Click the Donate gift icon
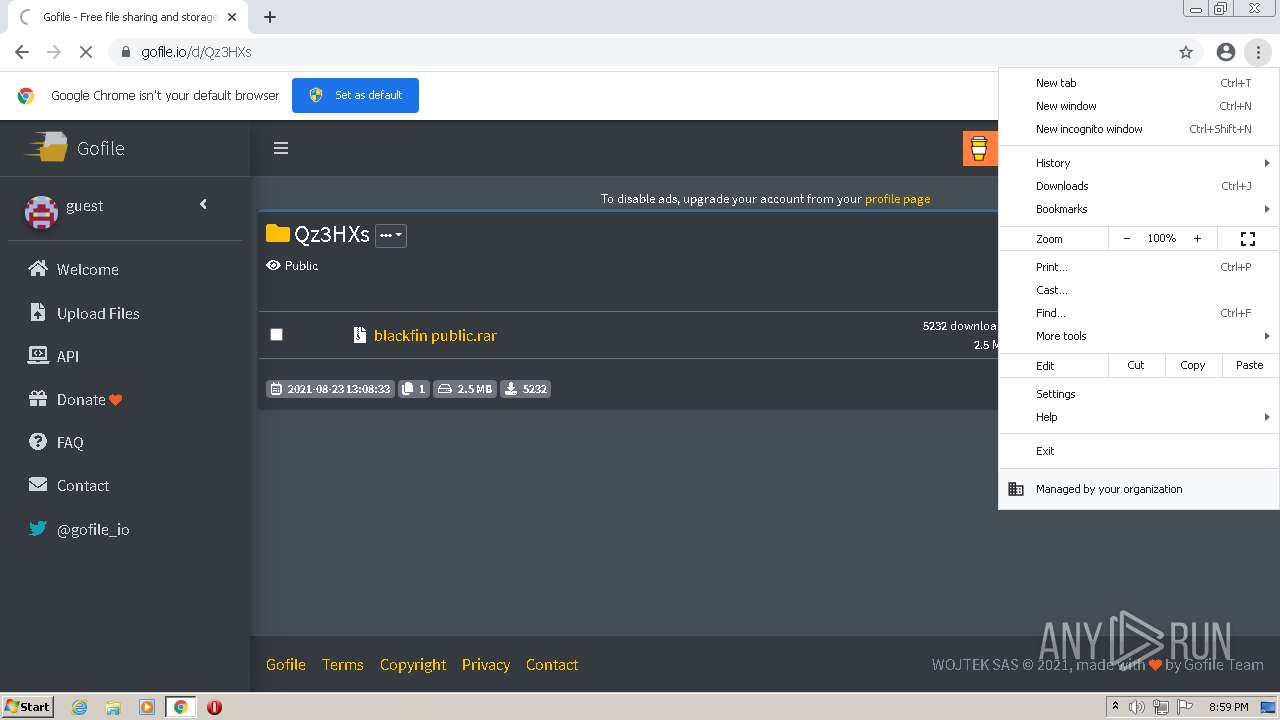Viewport: 1280px width, 720px height. tap(38, 398)
